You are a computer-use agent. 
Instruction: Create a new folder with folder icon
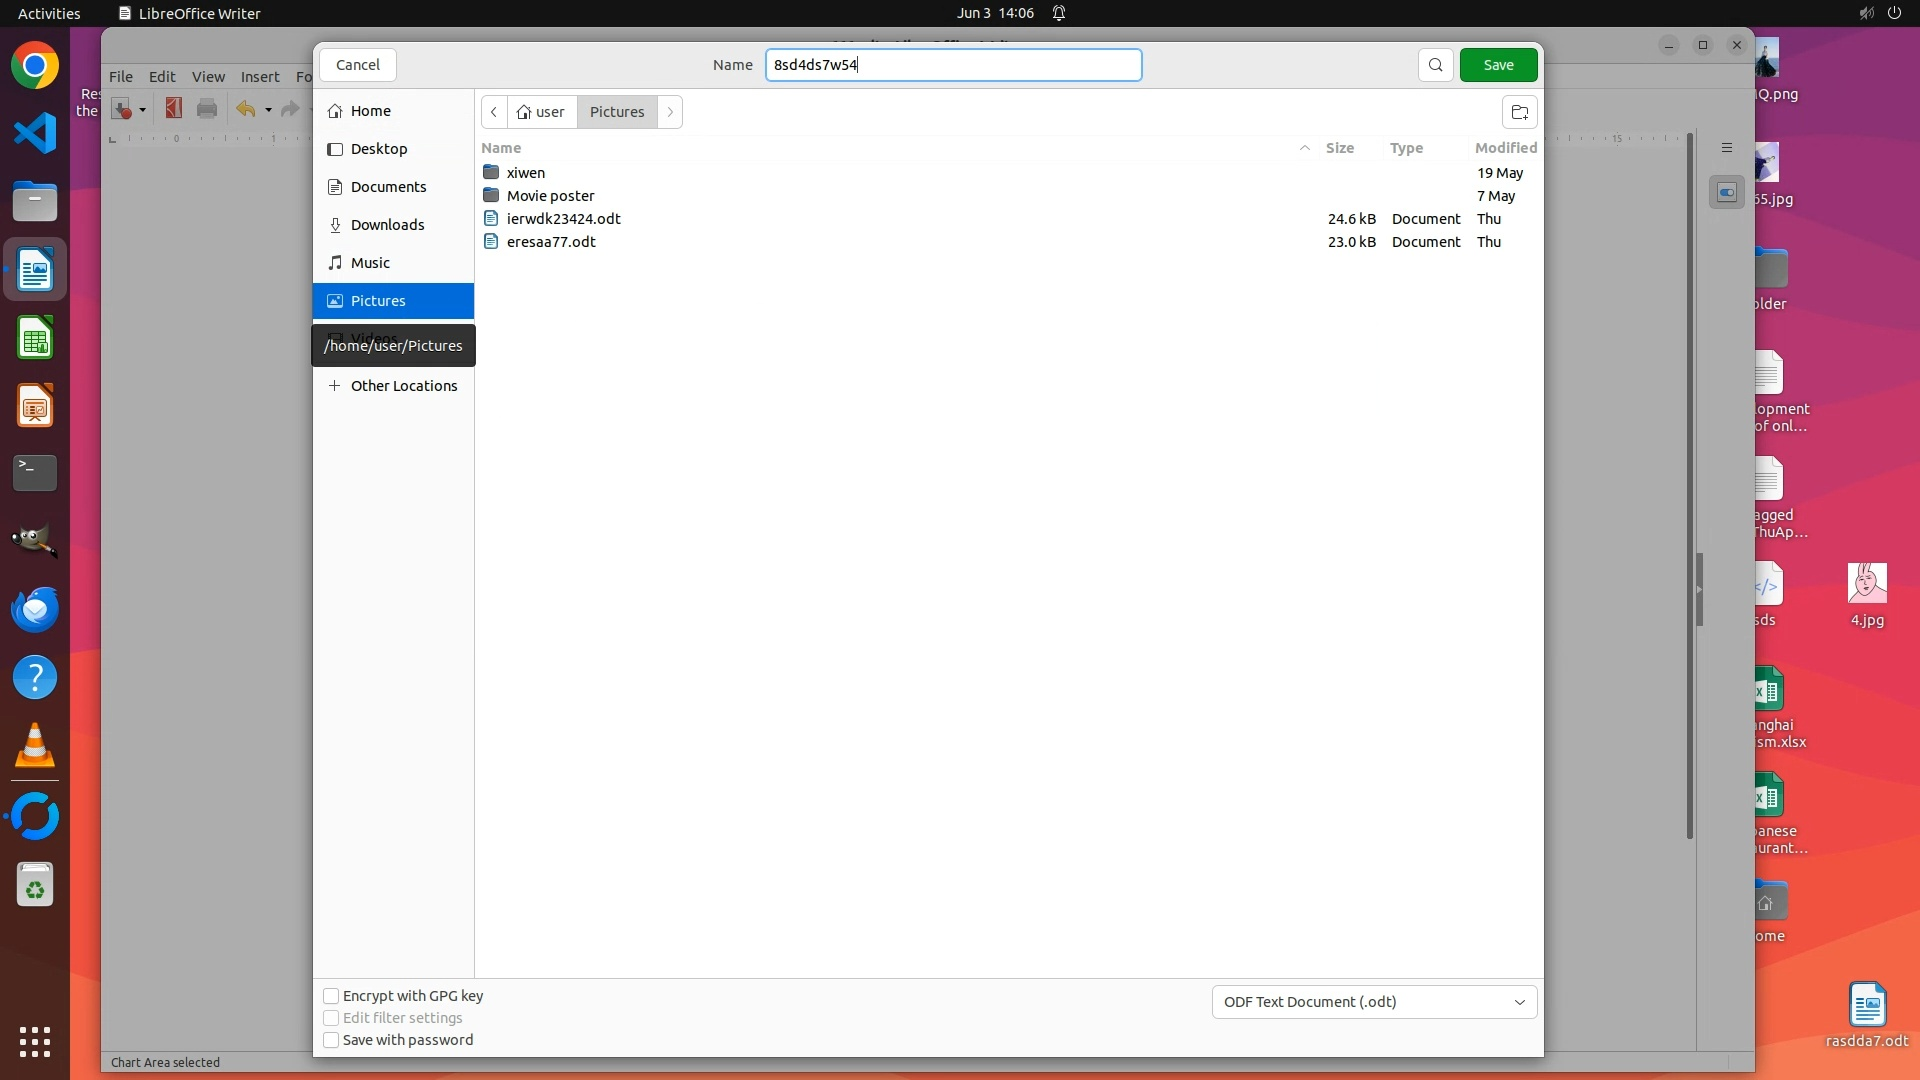(1519, 112)
